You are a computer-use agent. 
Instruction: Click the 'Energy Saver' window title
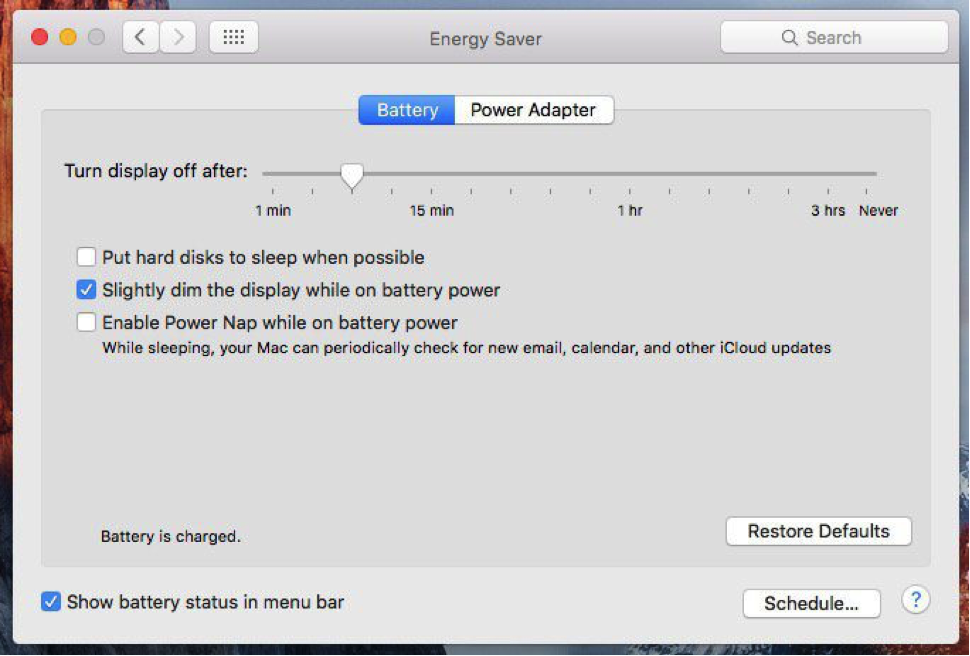[486, 39]
